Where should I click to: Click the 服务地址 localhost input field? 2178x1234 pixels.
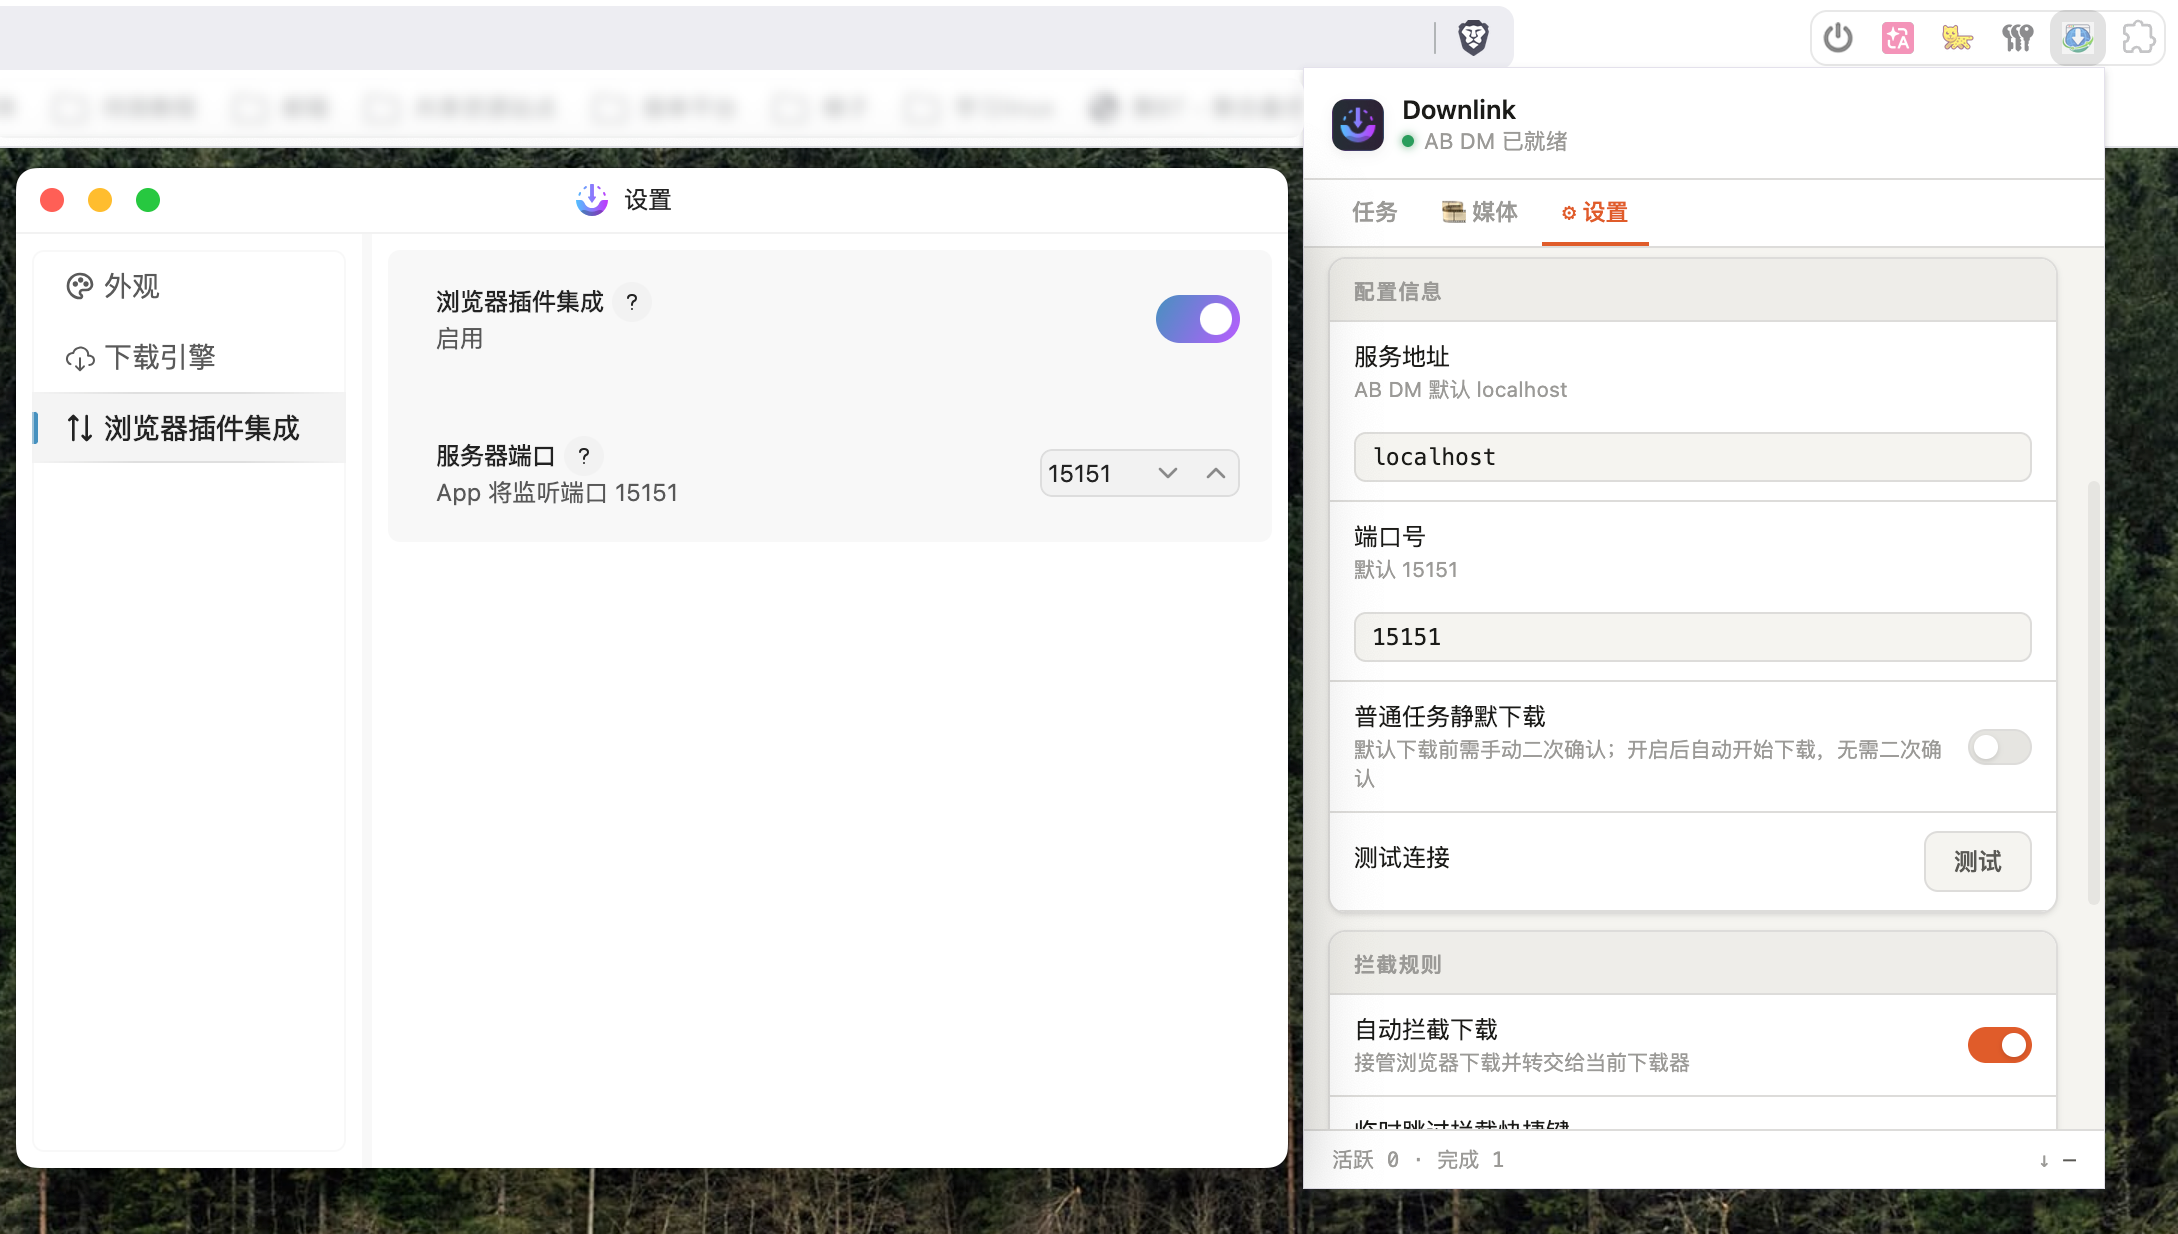click(x=1692, y=457)
